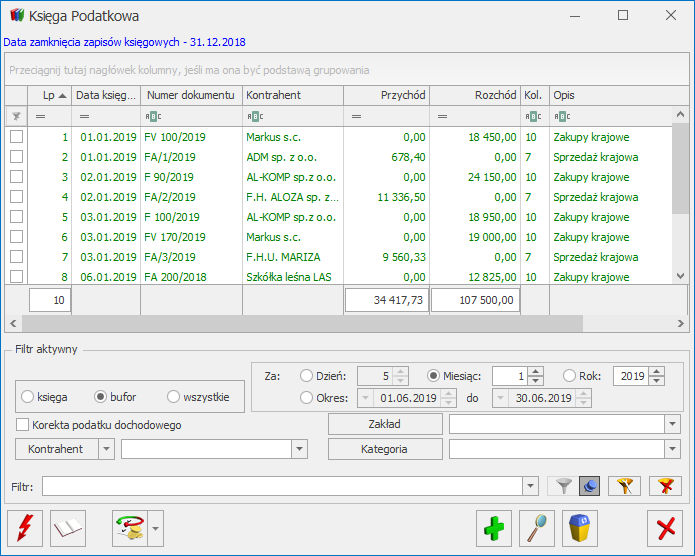Click the gray funnel filter icon
The image size is (695, 556).
click(563, 486)
